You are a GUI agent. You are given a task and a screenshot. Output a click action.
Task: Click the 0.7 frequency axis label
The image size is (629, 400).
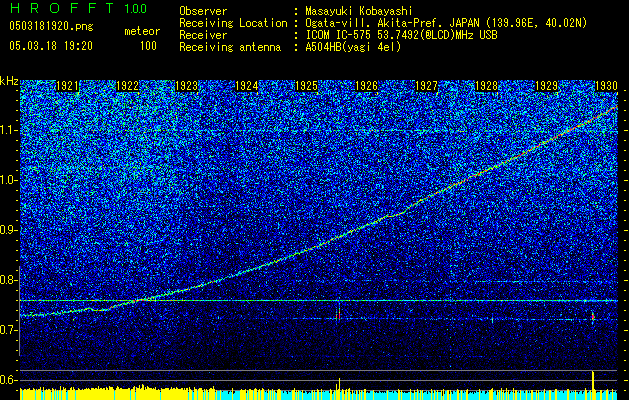9,330
